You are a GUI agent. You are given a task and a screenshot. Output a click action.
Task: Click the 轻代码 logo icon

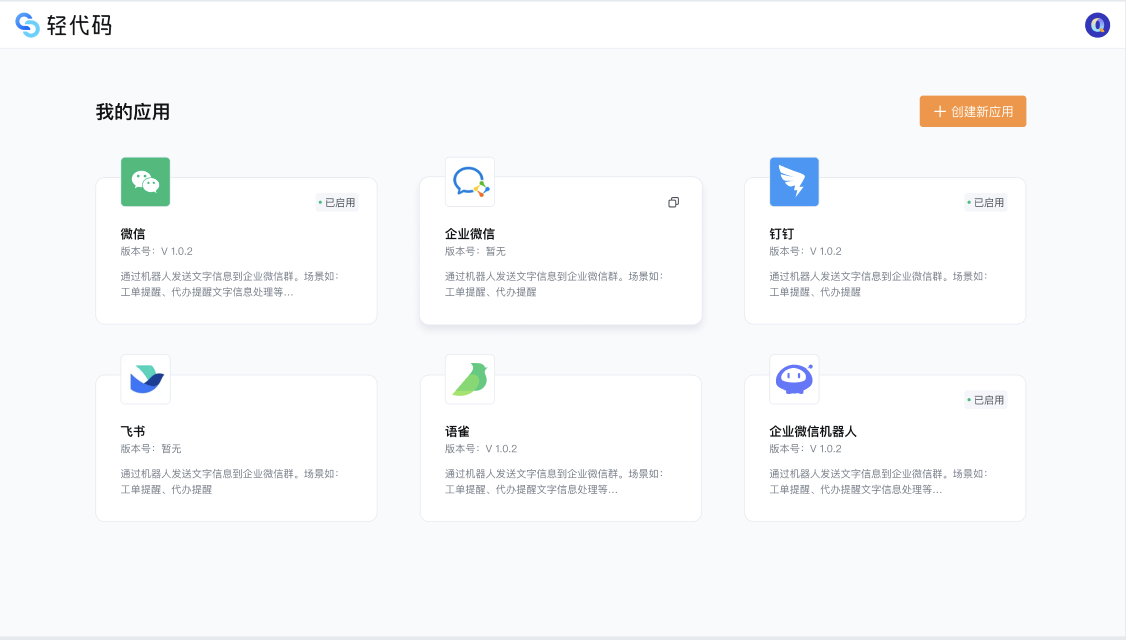[x=27, y=25]
